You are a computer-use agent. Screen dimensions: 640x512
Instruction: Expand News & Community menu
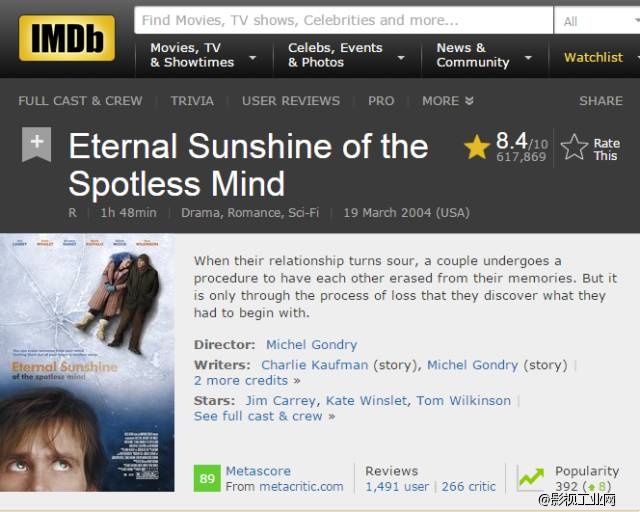pyautogui.click(x=480, y=55)
